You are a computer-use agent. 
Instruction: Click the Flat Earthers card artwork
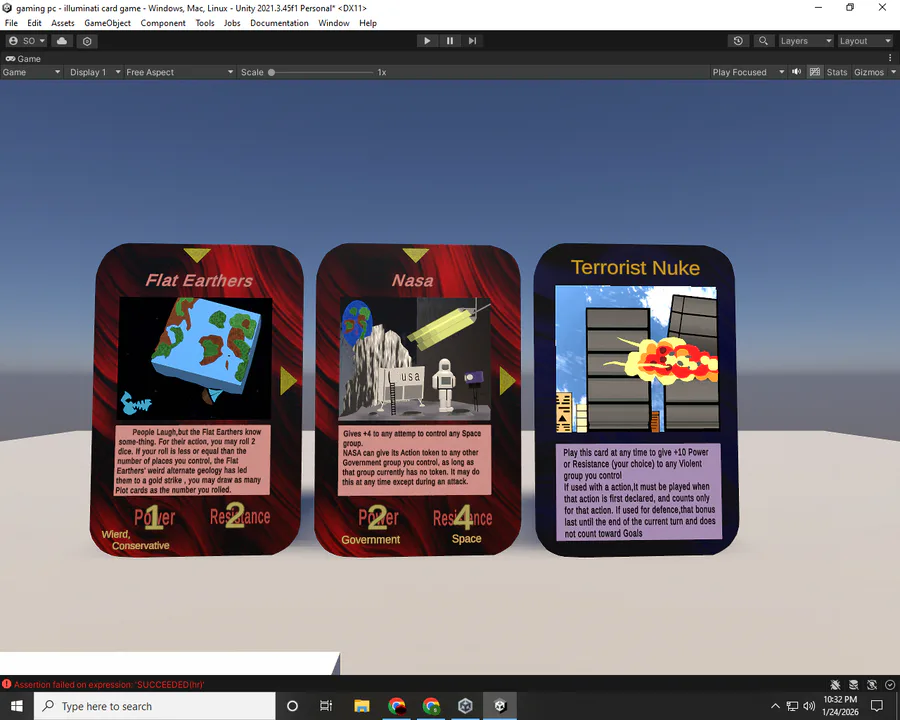click(x=195, y=358)
